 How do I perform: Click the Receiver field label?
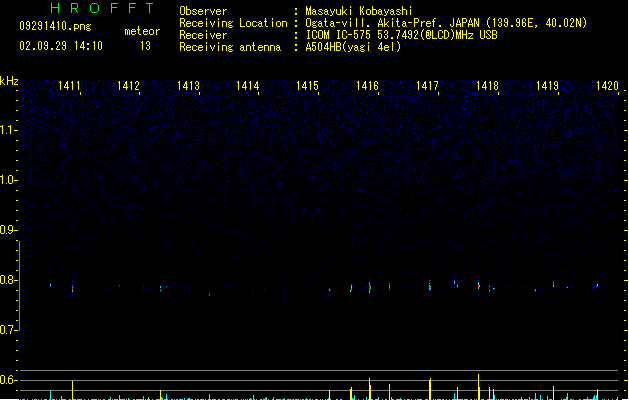(x=203, y=35)
